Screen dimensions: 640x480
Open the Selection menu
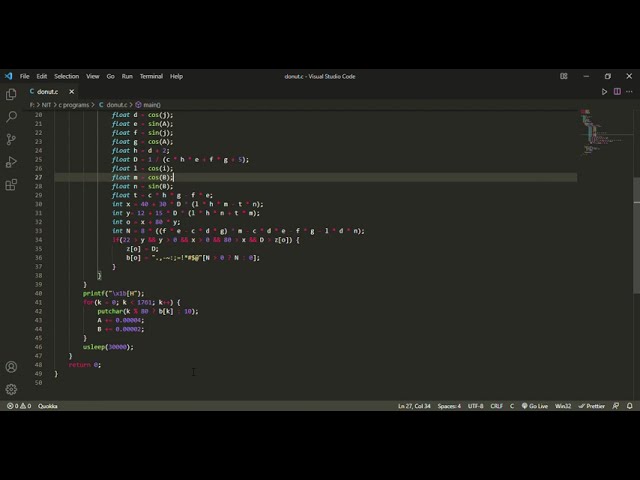[67, 76]
